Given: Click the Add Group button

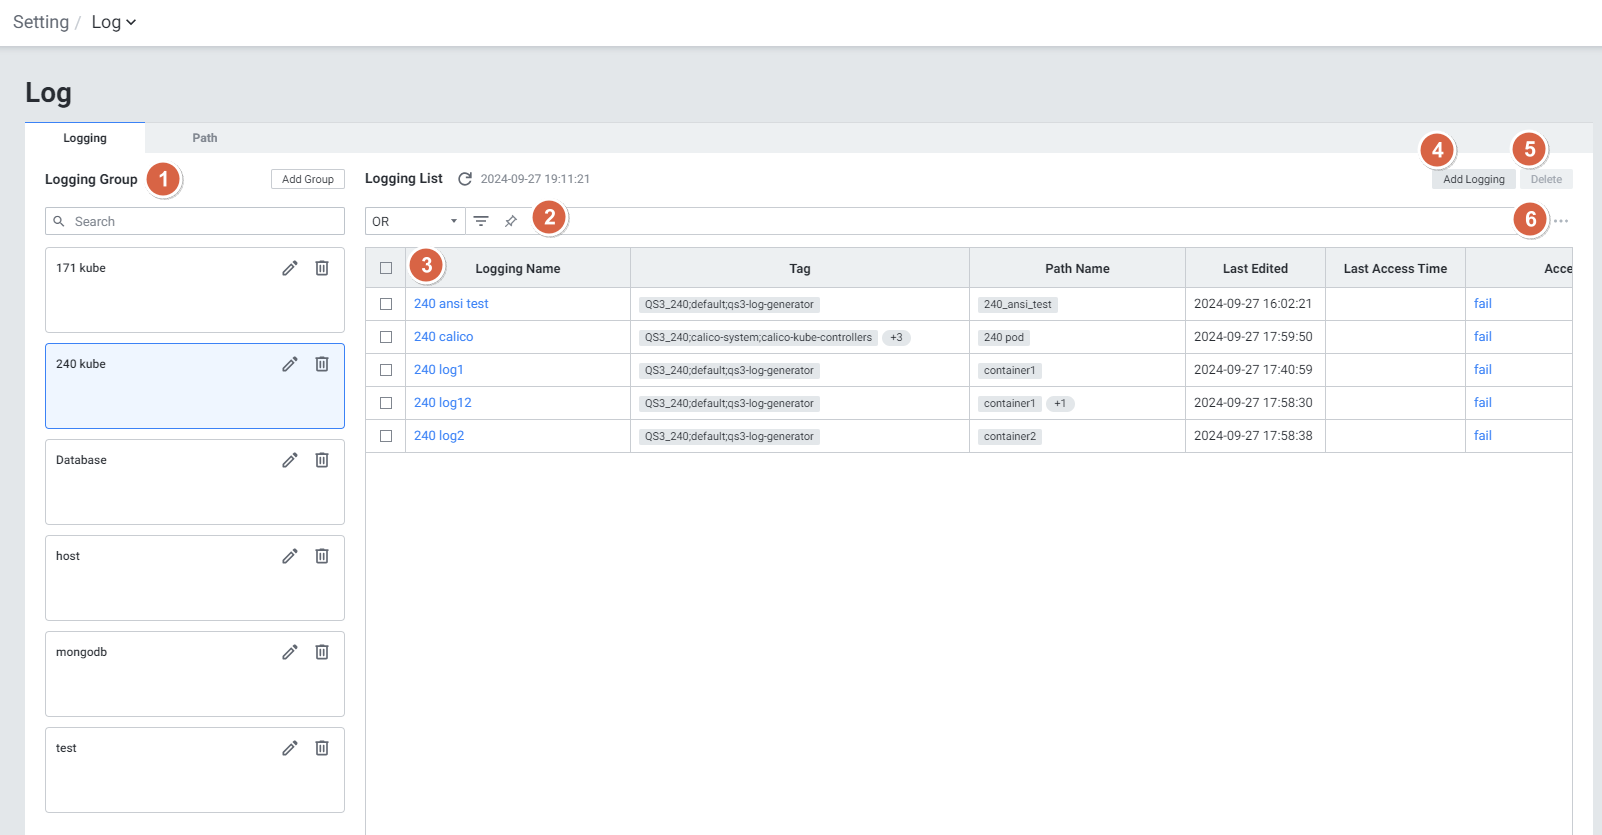Looking at the screenshot, I should pos(308,179).
